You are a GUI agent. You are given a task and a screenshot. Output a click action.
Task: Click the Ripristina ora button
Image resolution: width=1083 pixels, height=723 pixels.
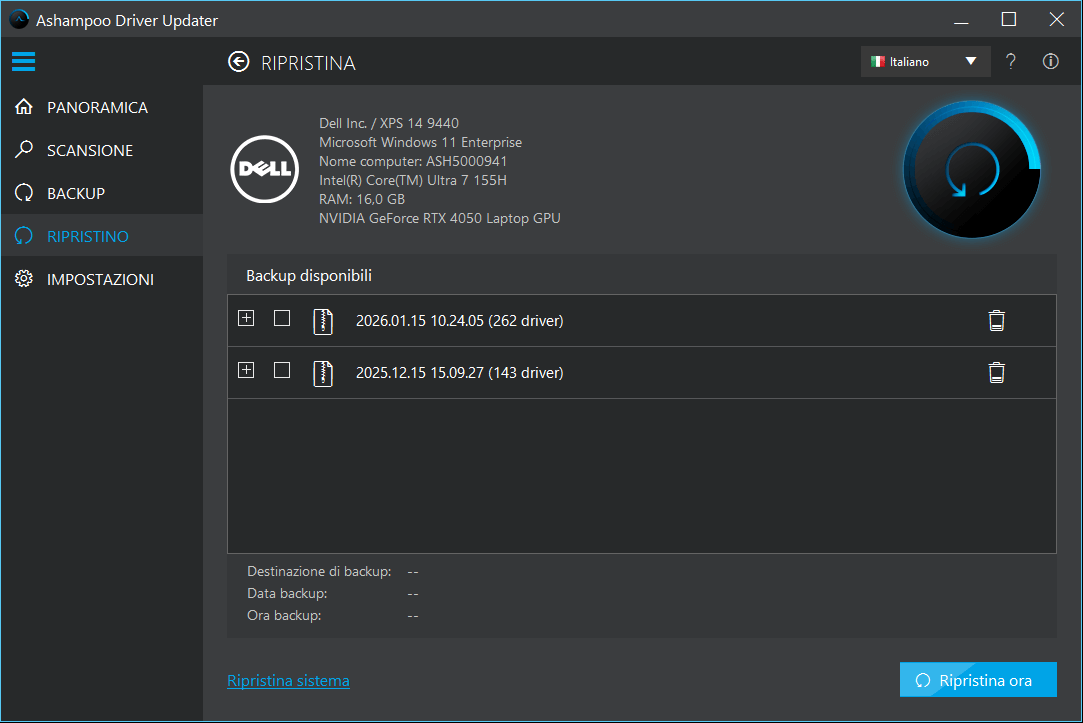point(978,679)
